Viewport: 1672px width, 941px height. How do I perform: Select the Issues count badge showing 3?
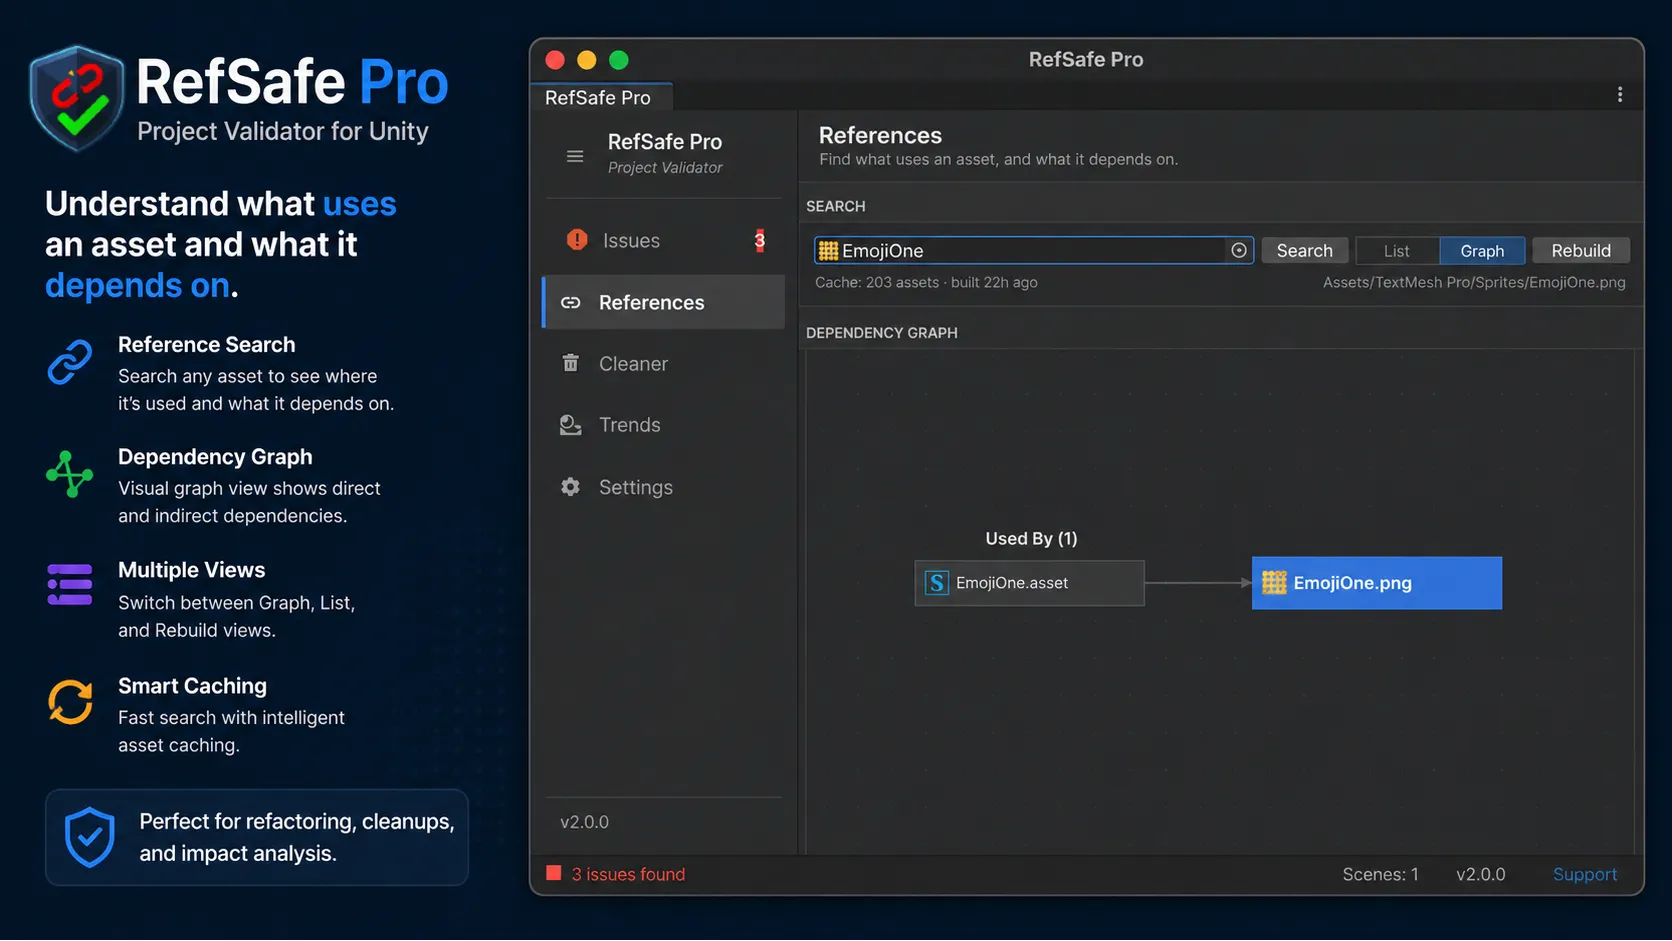(760, 240)
